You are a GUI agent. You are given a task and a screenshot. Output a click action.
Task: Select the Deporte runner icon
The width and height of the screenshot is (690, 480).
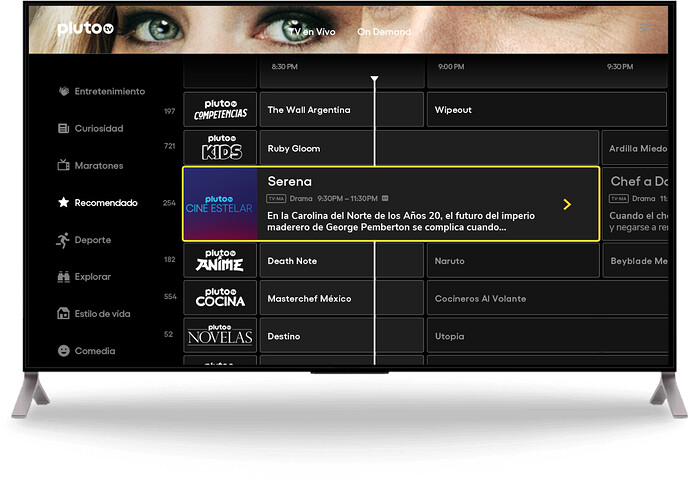click(x=63, y=240)
